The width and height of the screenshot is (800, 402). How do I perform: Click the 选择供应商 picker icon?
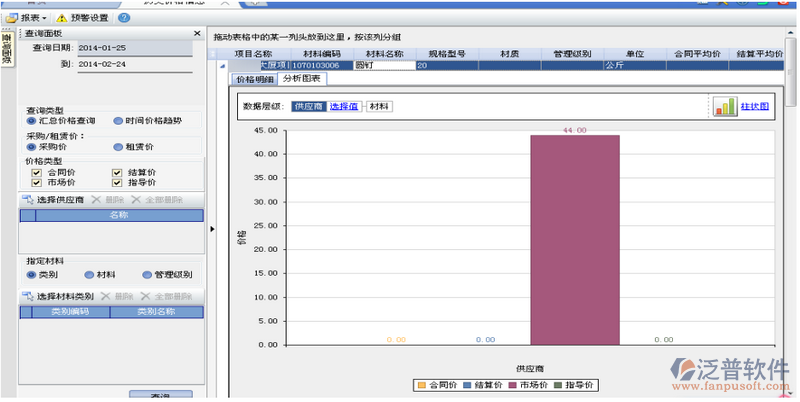[x=28, y=200]
